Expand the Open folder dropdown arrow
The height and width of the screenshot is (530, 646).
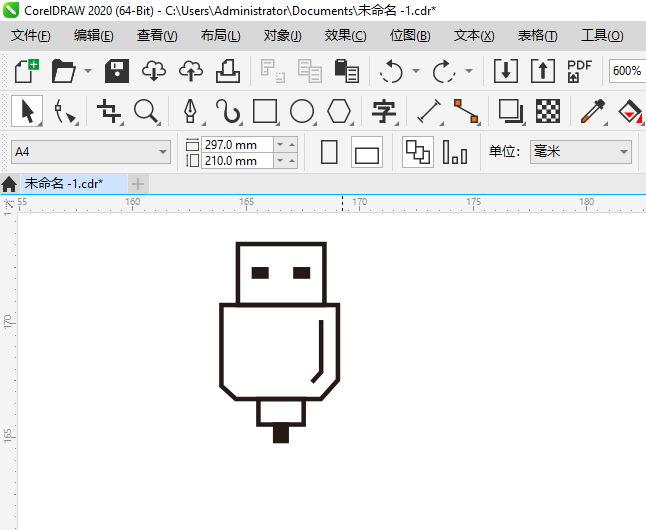tap(88, 71)
